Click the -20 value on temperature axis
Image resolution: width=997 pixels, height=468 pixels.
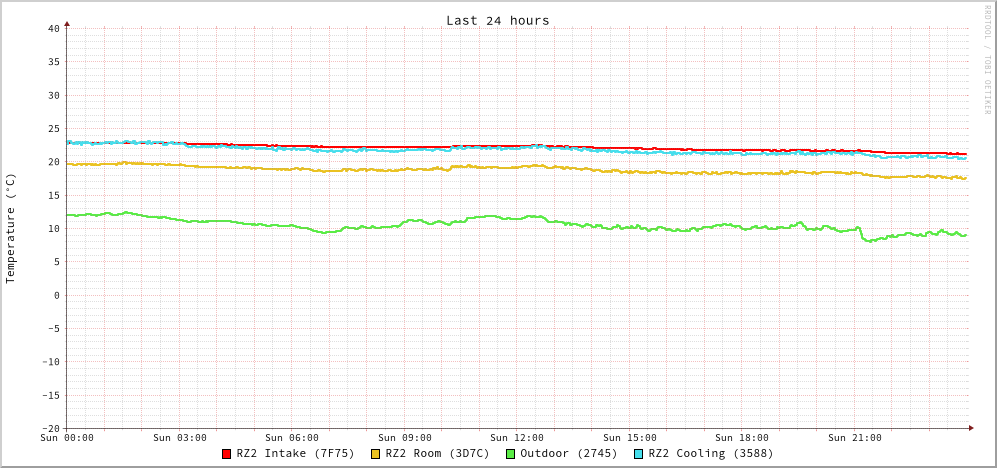pos(50,428)
